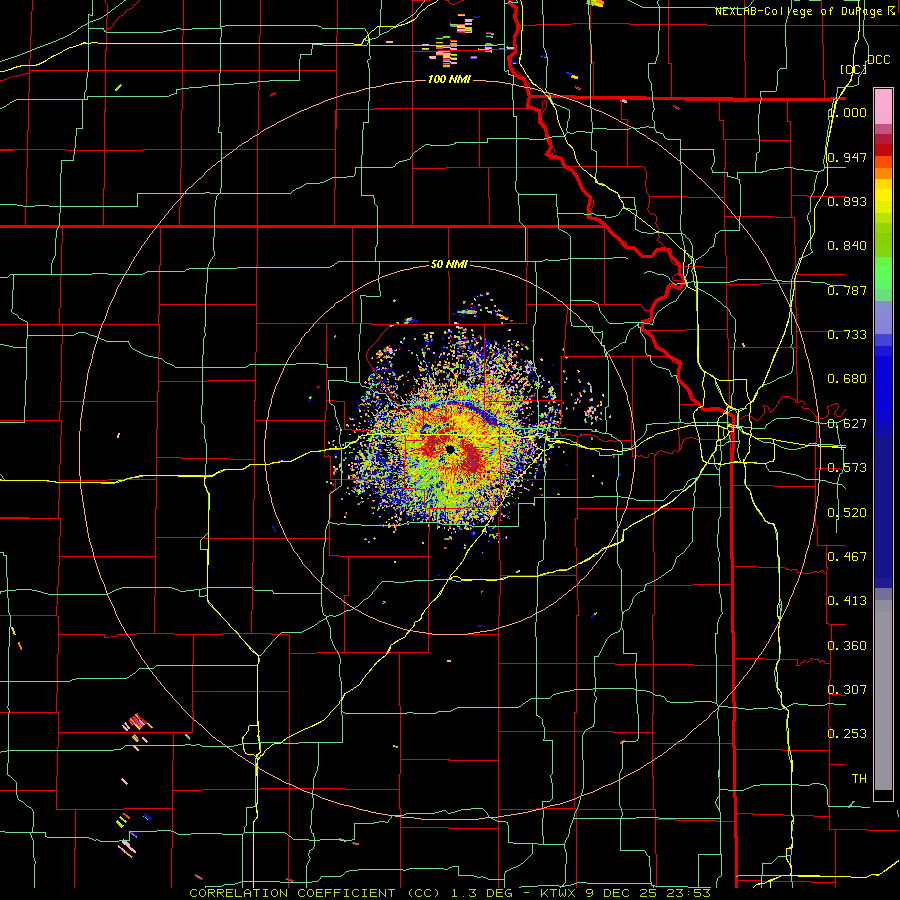Screen dimensions: 900x900
Task: Pick the bright green color bar segment
Action: click(x=883, y=273)
